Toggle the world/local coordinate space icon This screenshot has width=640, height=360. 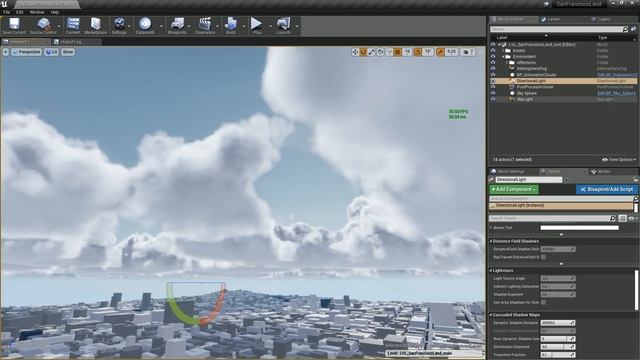380,52
